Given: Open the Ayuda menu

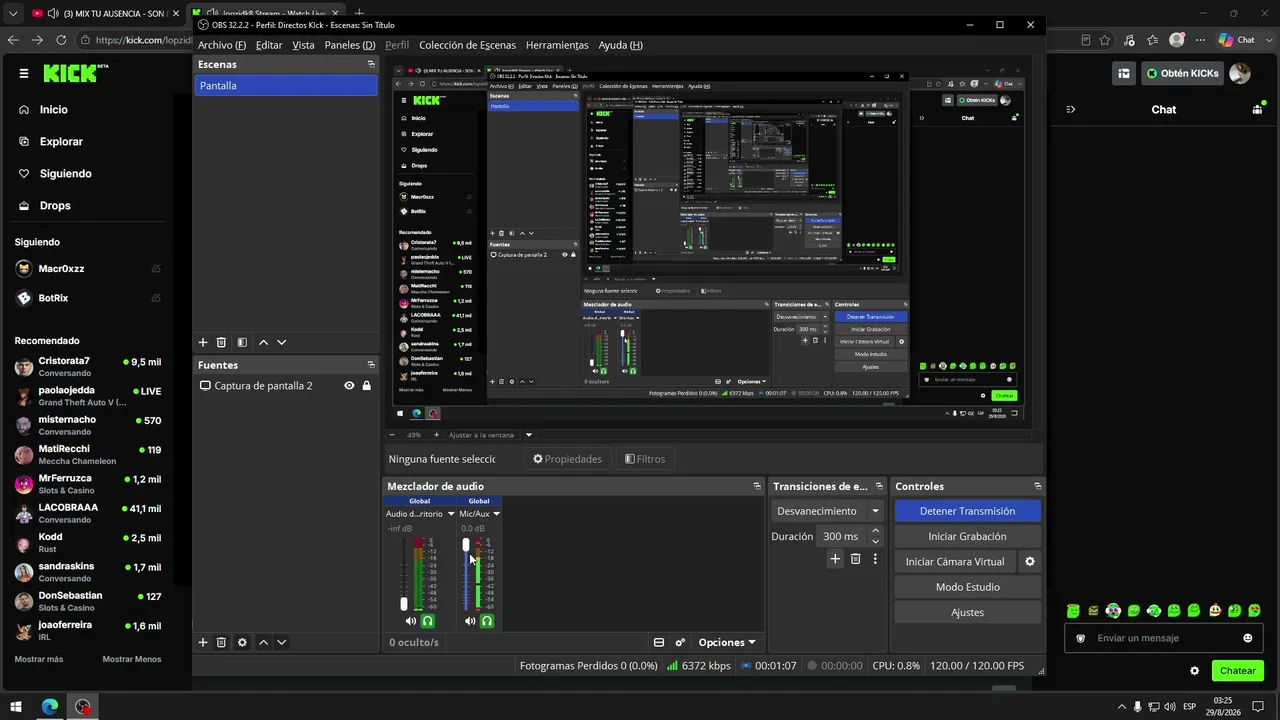Looking at the screenshot, I should click(620, 45).
